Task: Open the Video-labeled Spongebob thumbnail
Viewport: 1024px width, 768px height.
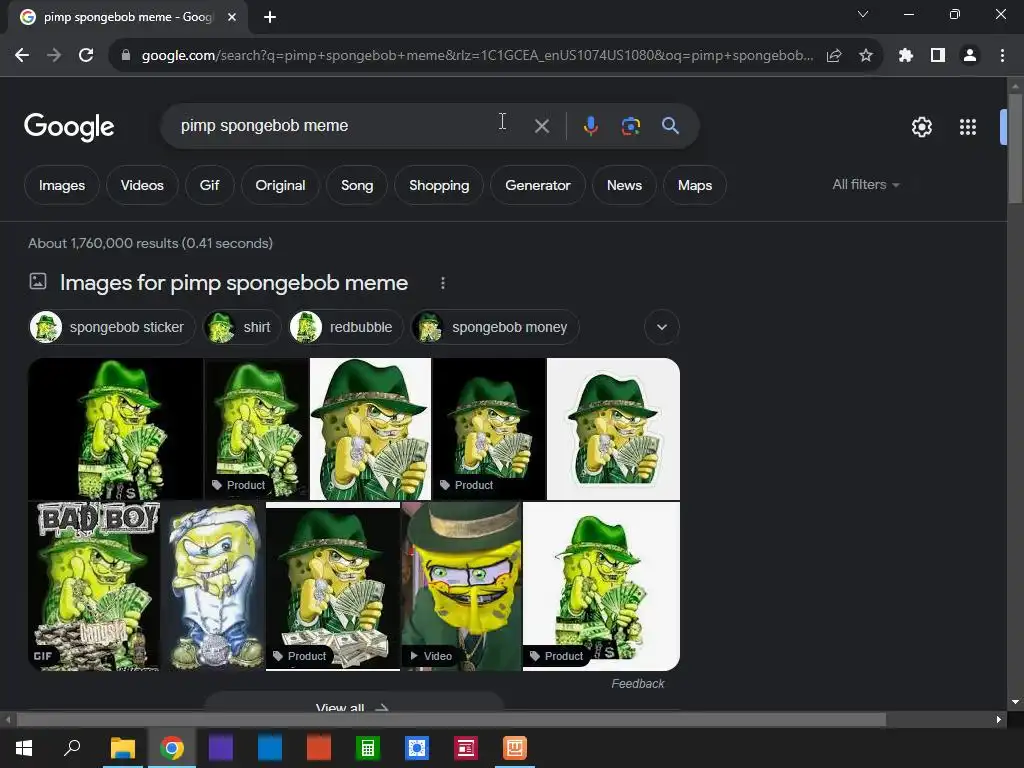Action: click(461, 586)
